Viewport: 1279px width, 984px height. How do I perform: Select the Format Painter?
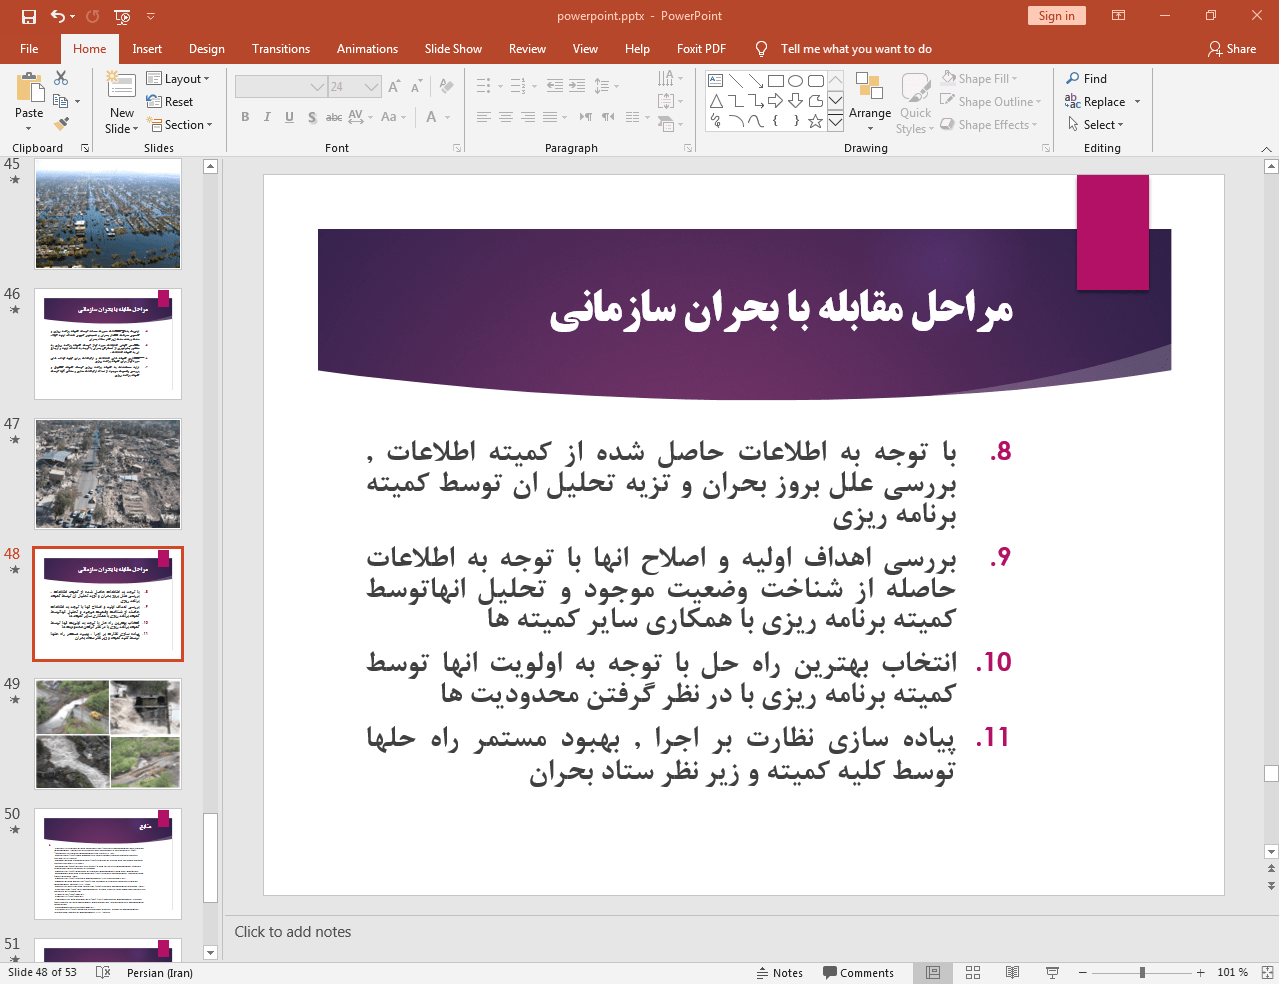[x=59, y=122]
